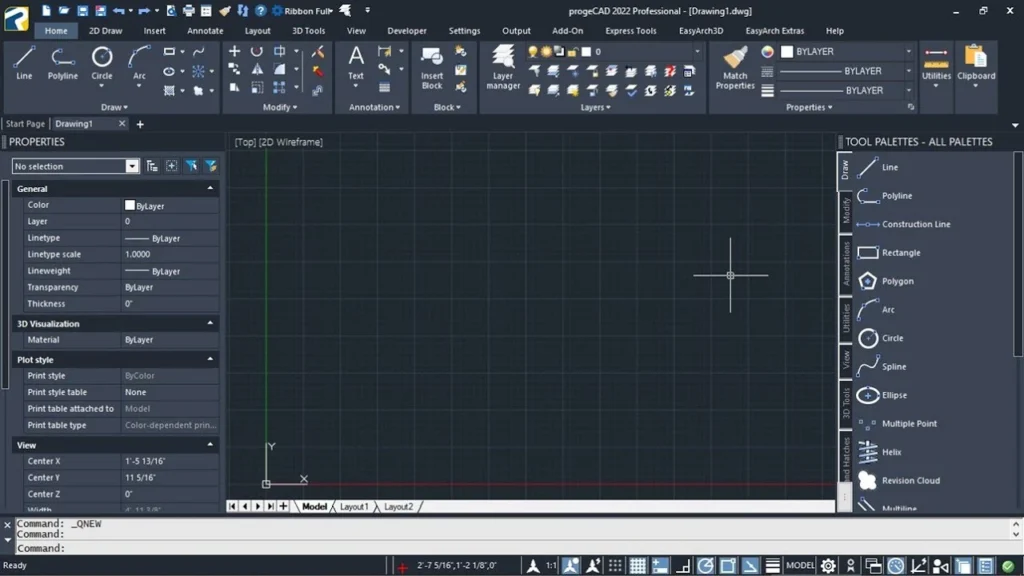Collapse the 3D Visualization section

coord(210,323)
